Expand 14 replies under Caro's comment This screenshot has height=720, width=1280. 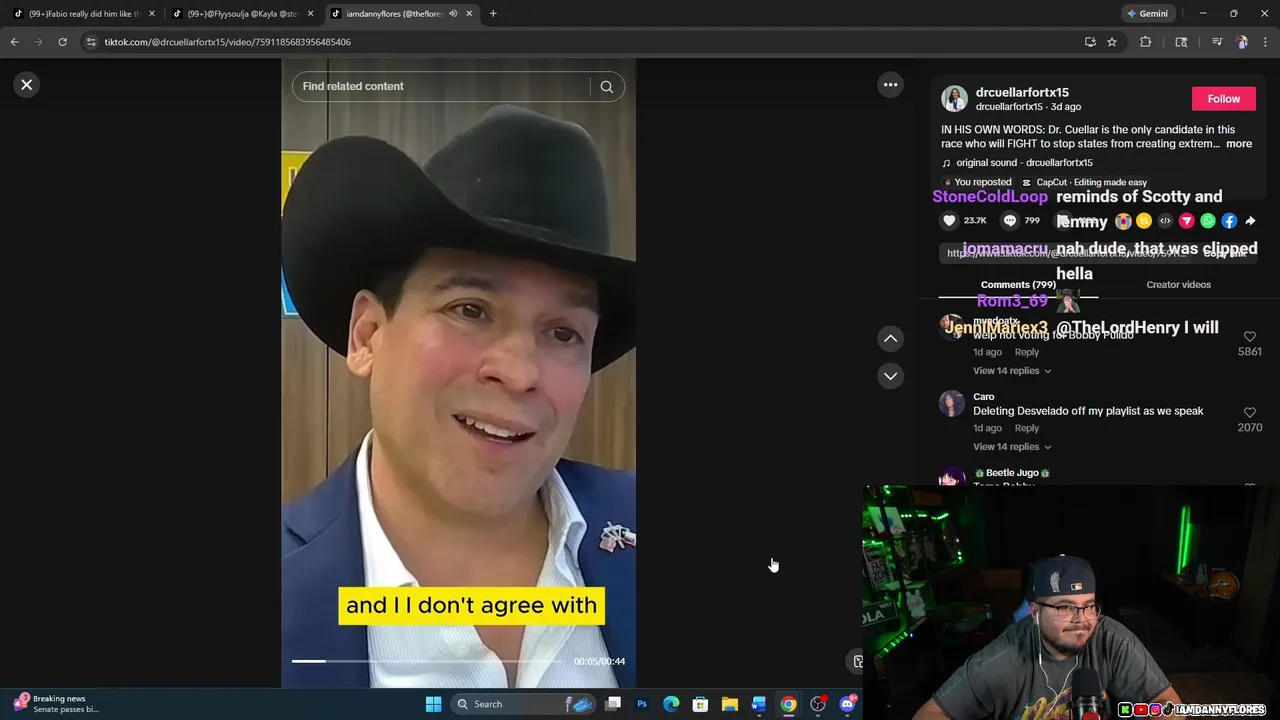point(1011,447)
